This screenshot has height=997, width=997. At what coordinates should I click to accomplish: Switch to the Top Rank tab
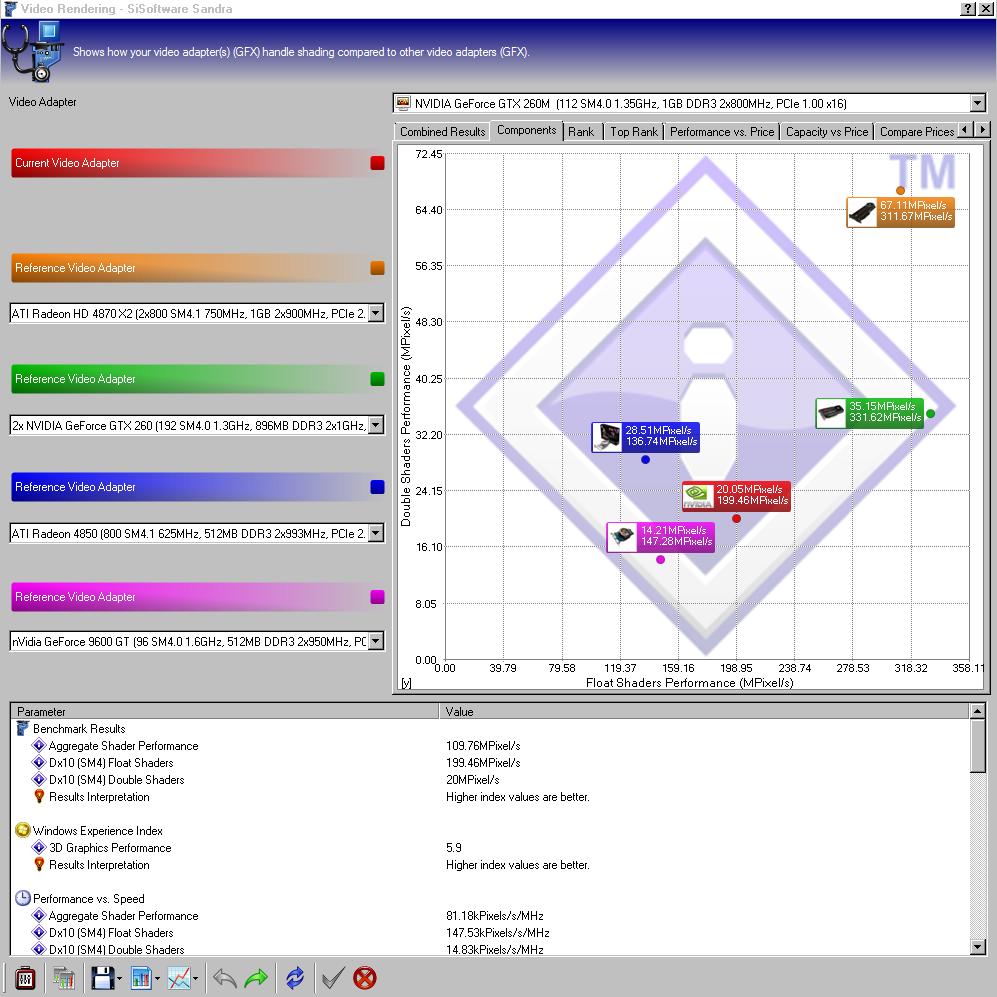click(634, 132)
